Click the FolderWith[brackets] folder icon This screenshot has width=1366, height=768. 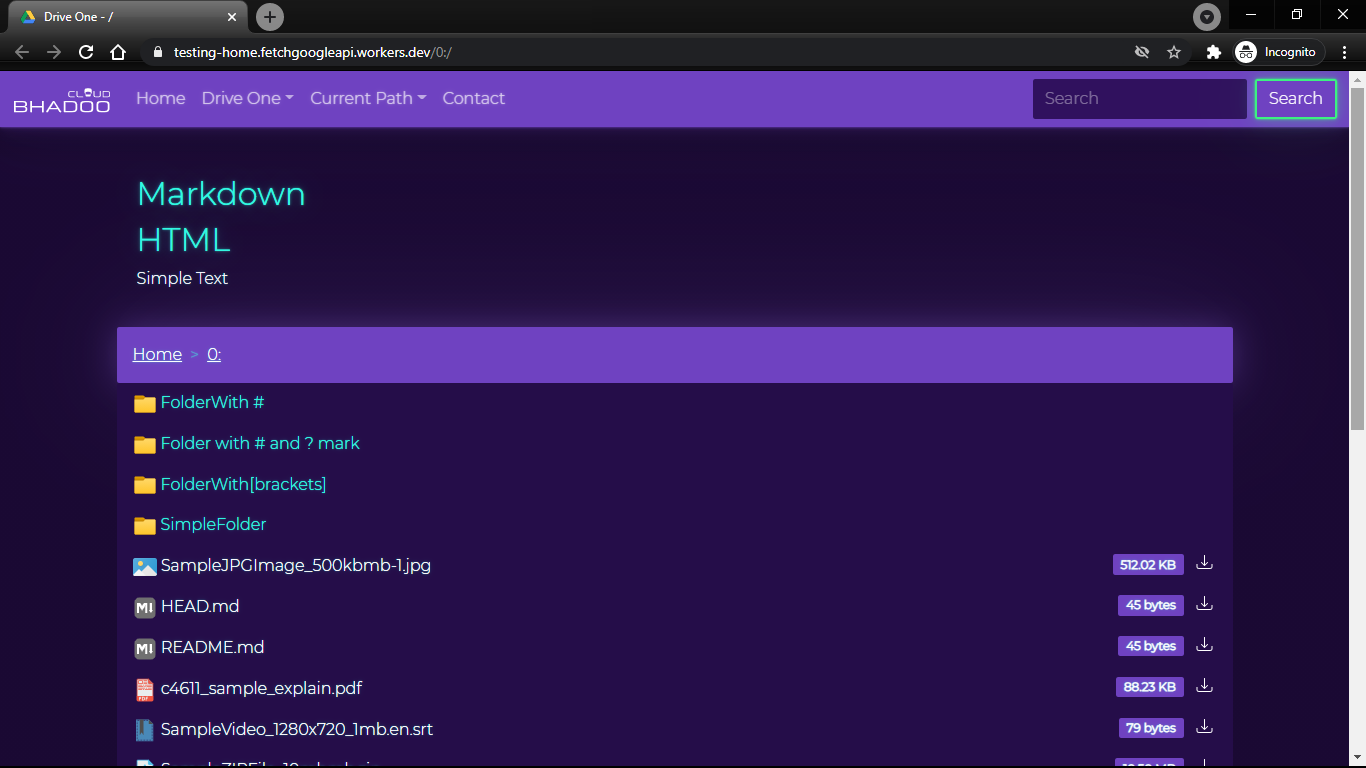[x=145, y=485]
